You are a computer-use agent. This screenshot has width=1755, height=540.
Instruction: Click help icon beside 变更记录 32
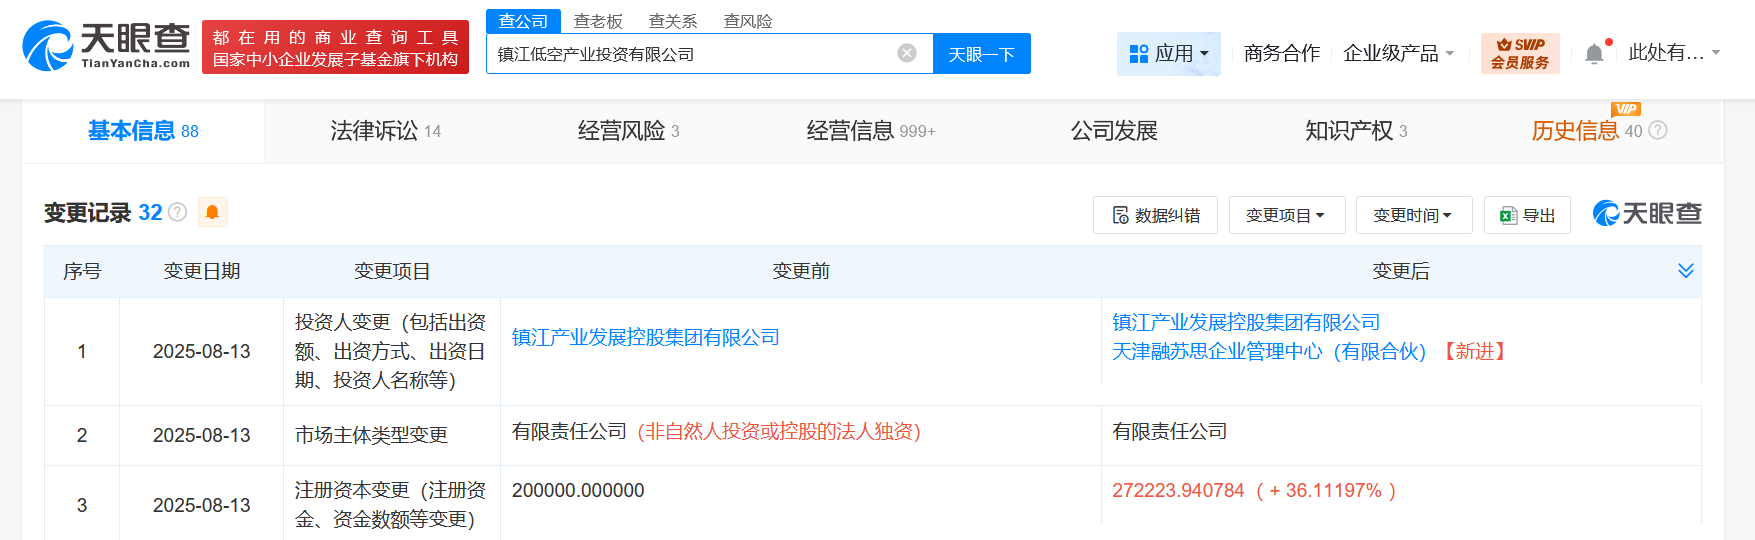coord(178,212)
